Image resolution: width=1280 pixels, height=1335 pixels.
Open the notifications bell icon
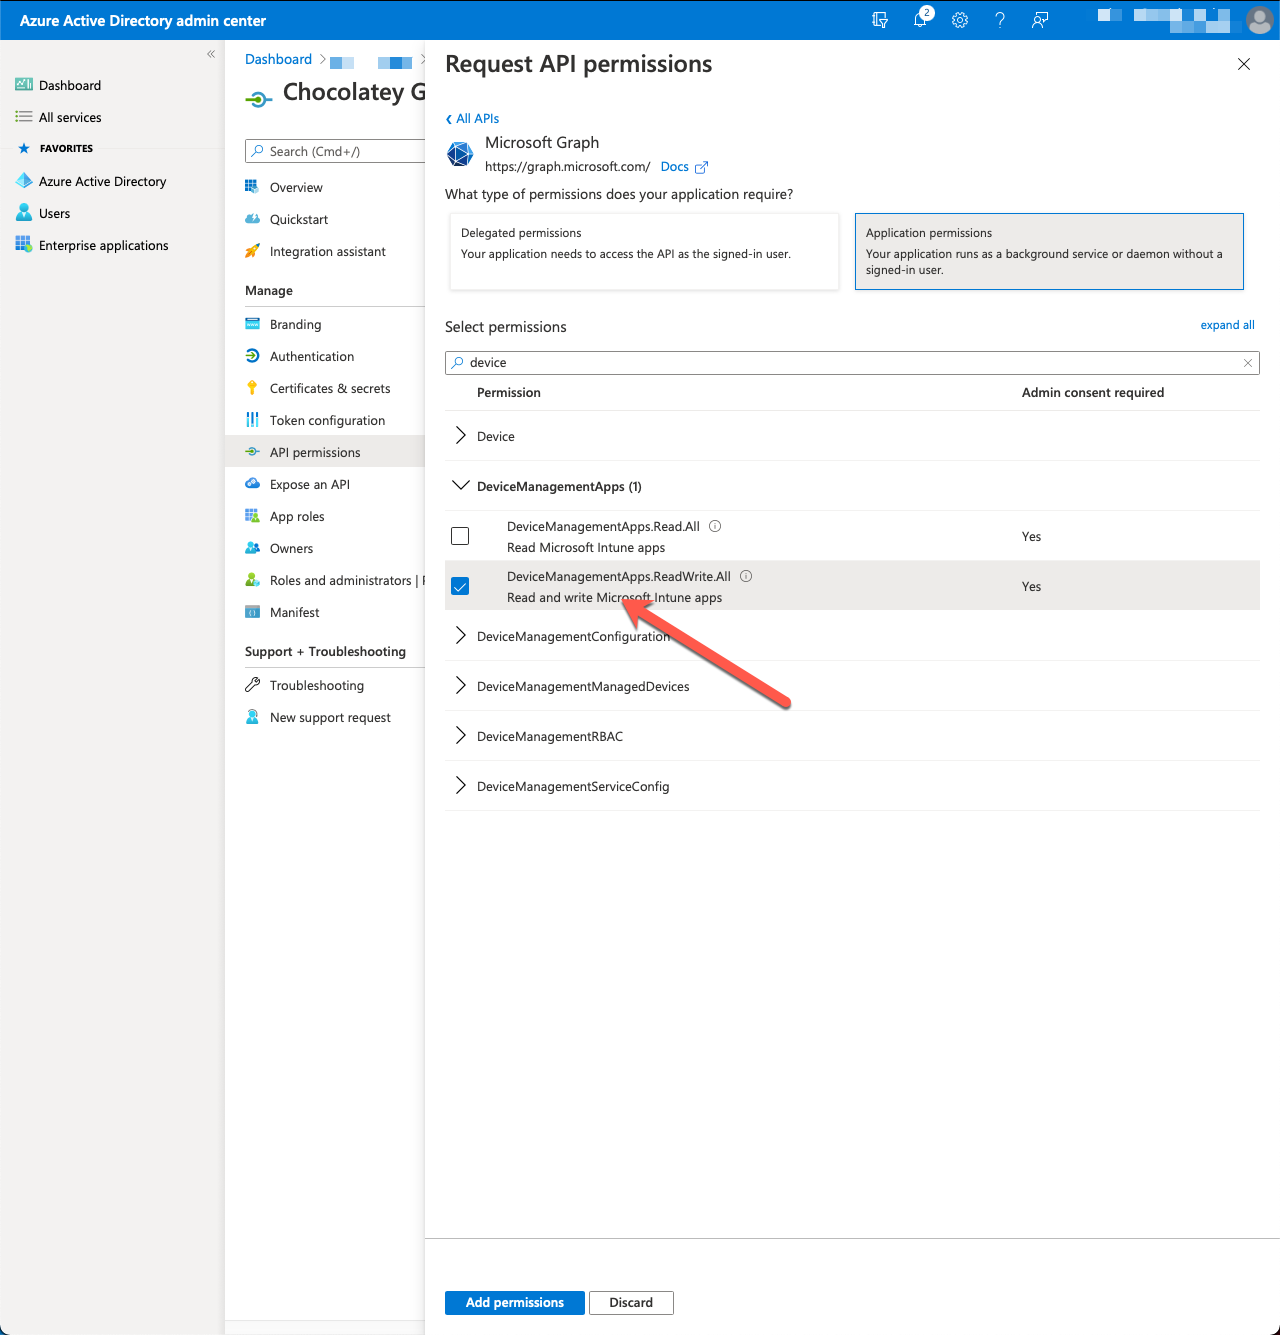921,20
